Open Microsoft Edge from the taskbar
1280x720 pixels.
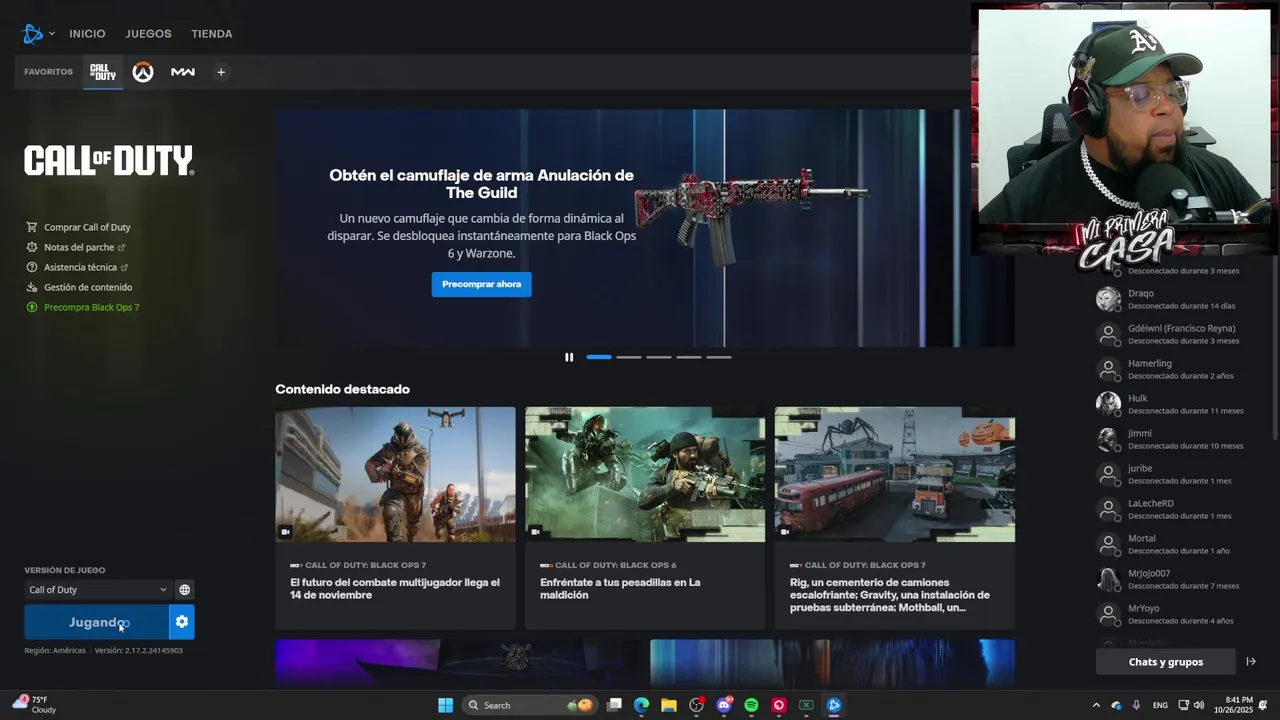tap(641, 705)
